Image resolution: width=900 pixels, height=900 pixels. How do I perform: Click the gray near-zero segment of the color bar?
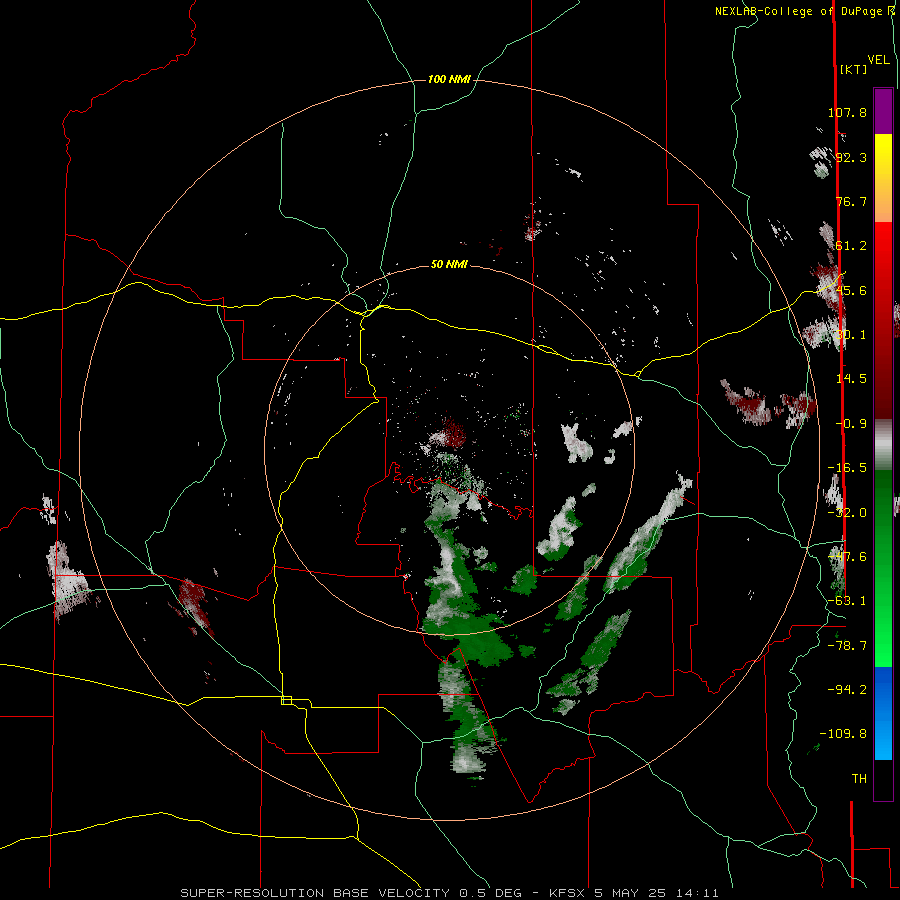pos(883,445)
